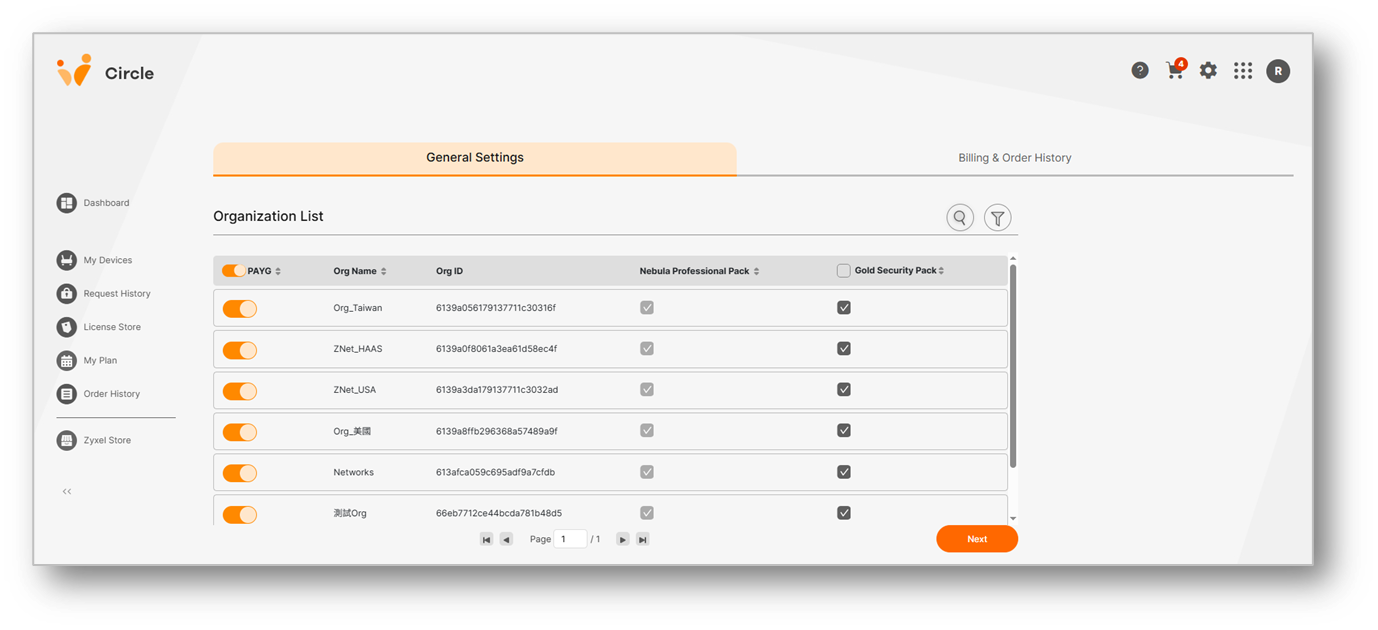Open Order History from sidebar
Screen dimensions: 1378x630
pyautogui.click(x=112, y=394)
